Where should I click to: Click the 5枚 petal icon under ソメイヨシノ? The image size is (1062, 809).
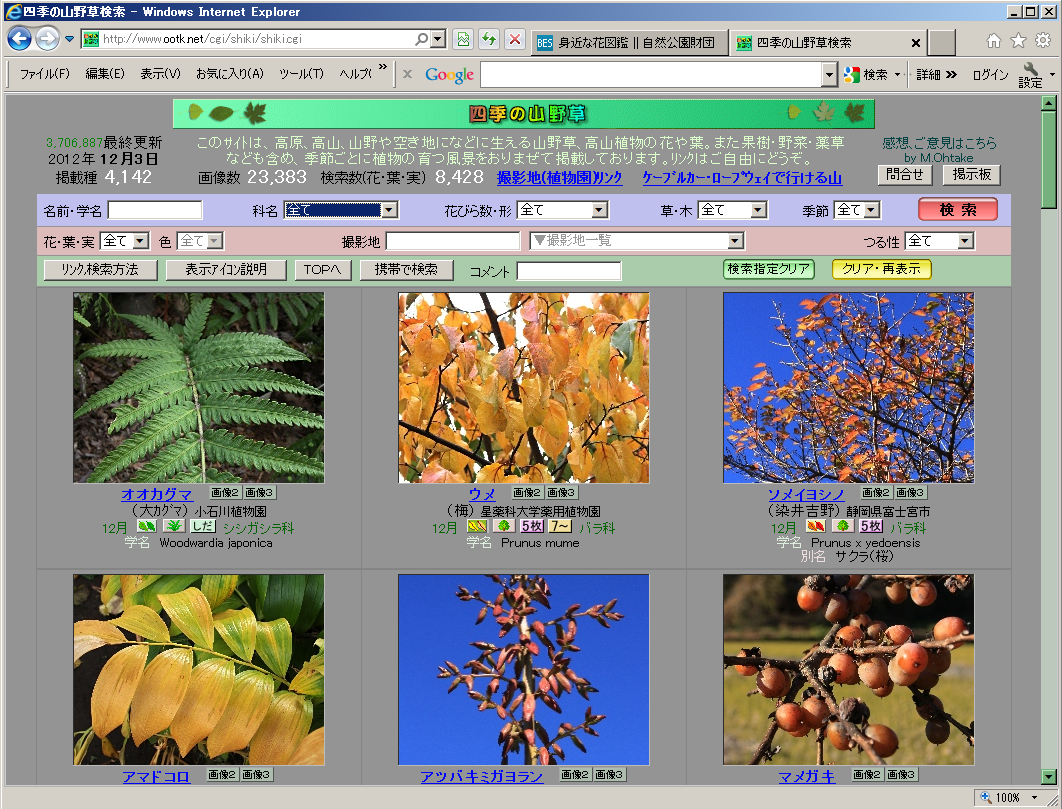(871, 526)
